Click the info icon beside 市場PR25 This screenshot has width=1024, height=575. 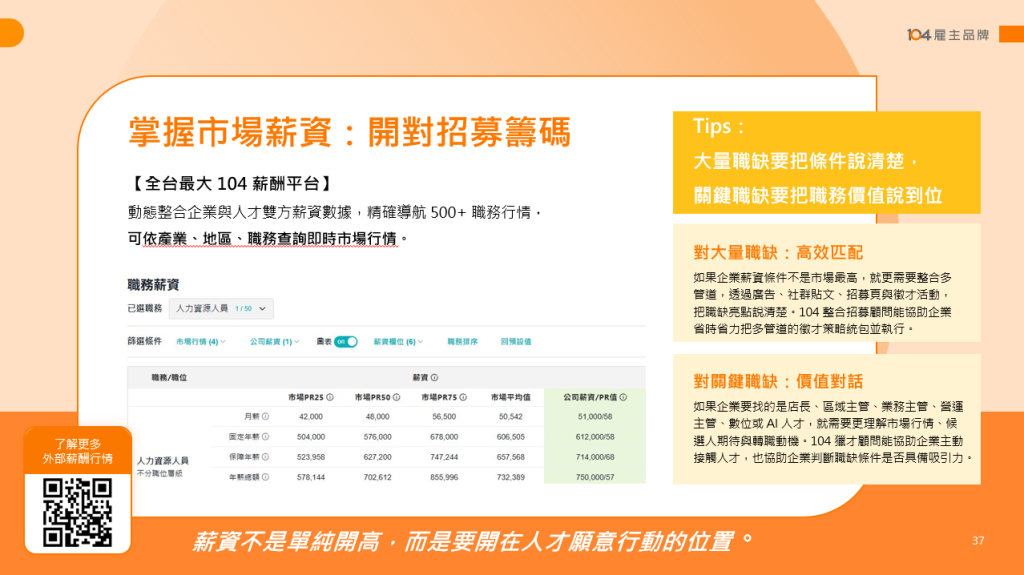[330, 397]
